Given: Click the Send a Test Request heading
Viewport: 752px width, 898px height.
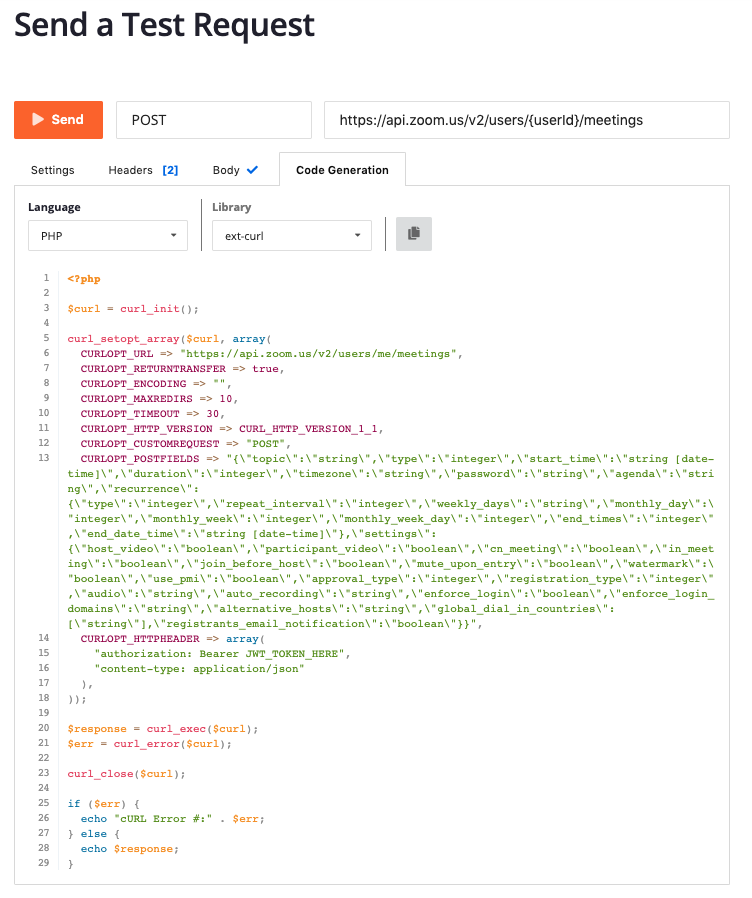Looking at the screenshot, I should (164, 25).
